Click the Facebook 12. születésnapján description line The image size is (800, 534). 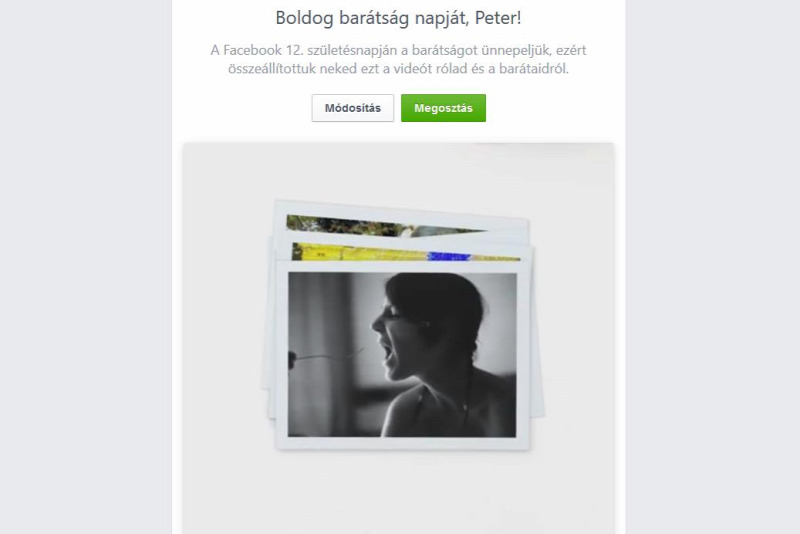coord(398,50)
